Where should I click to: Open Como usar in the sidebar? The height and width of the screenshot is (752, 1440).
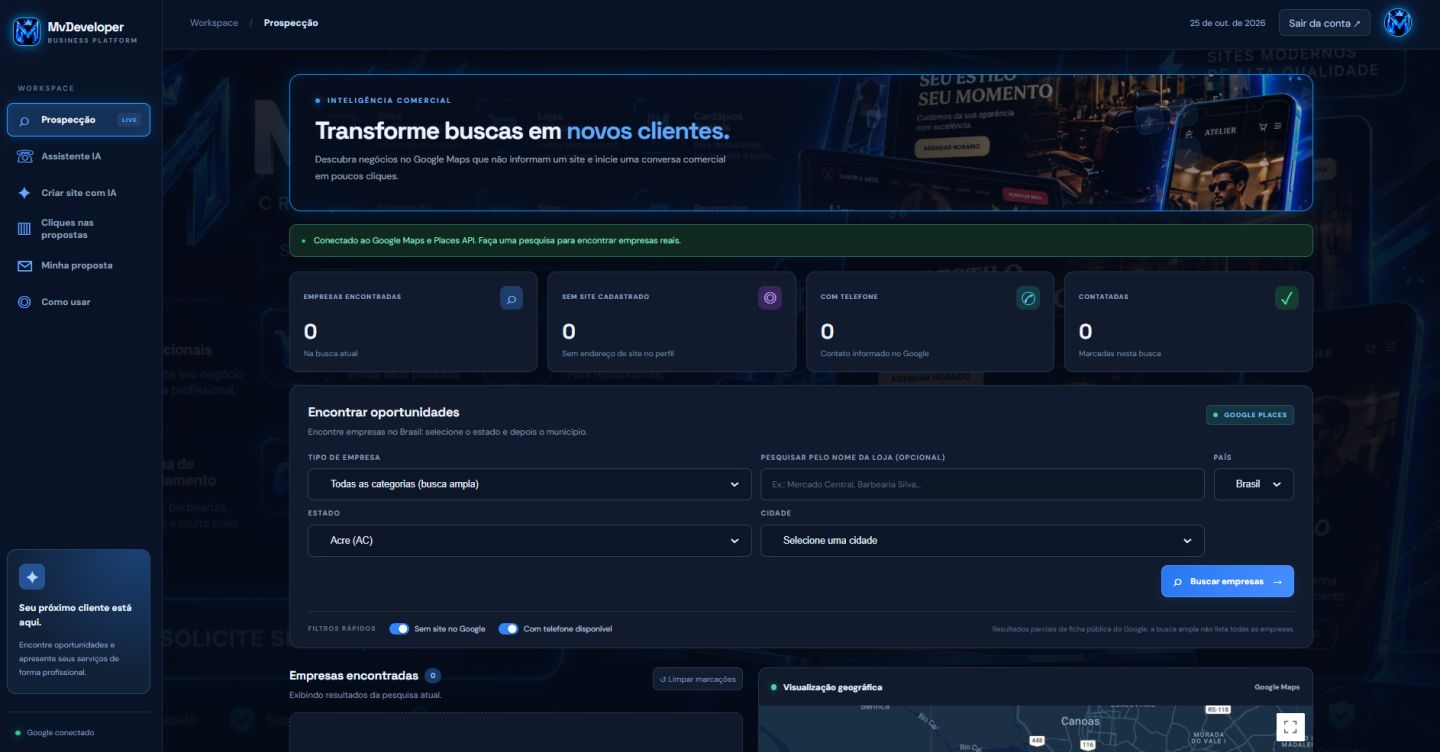coord(79,302)
